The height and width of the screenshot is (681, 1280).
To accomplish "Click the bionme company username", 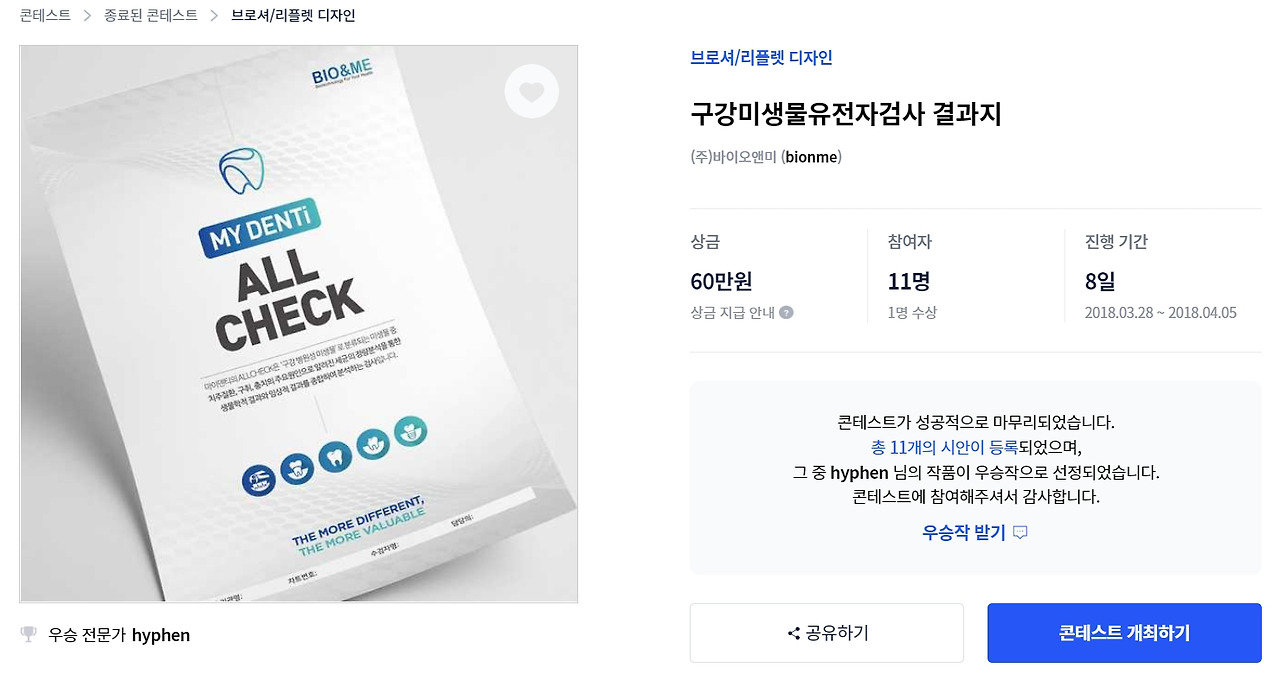I will [x=812, y=157].
